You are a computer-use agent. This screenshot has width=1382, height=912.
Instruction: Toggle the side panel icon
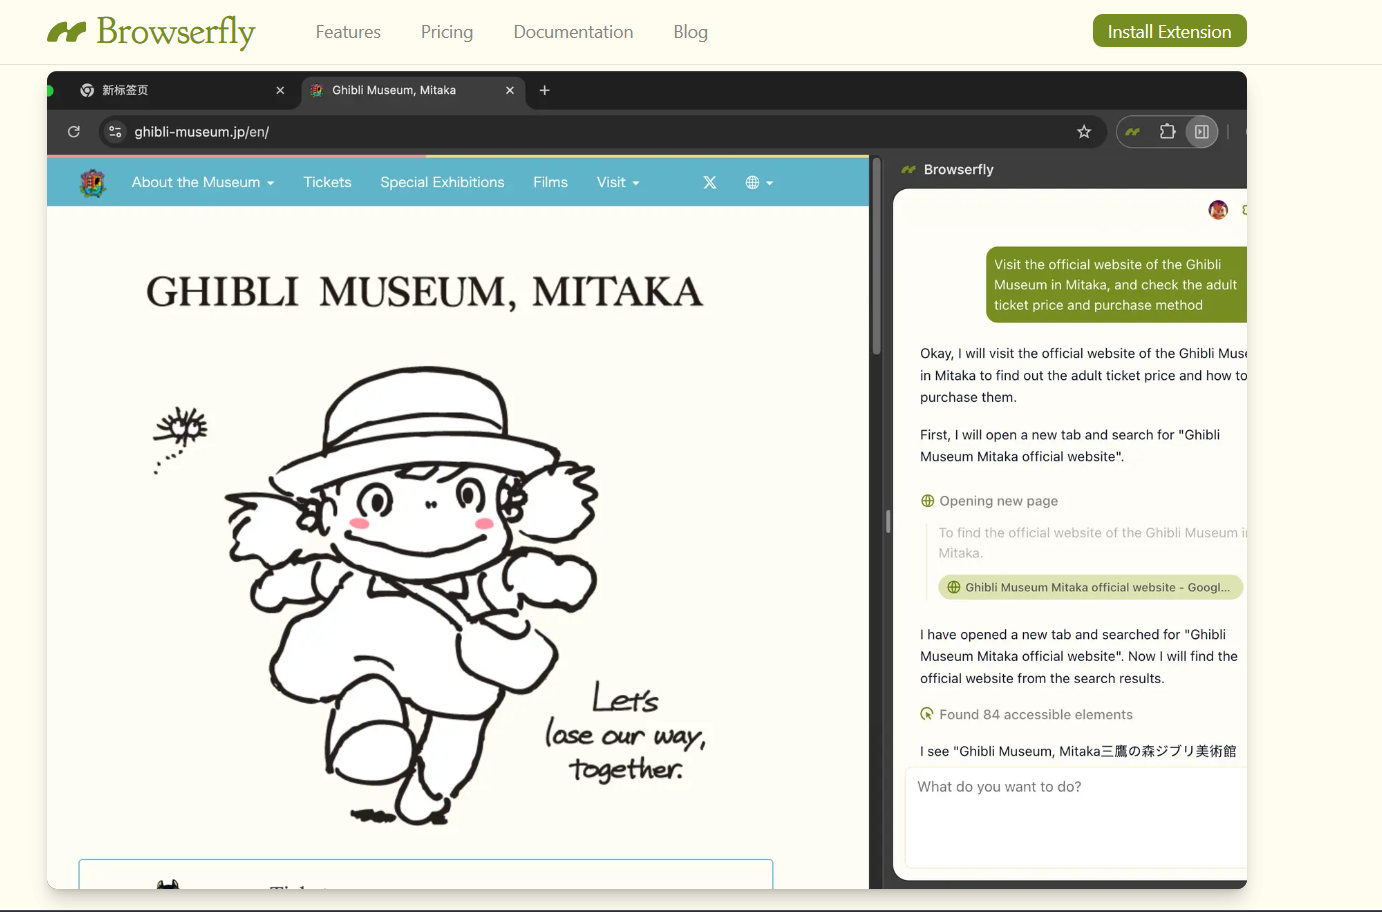[x=1202, y=131]
